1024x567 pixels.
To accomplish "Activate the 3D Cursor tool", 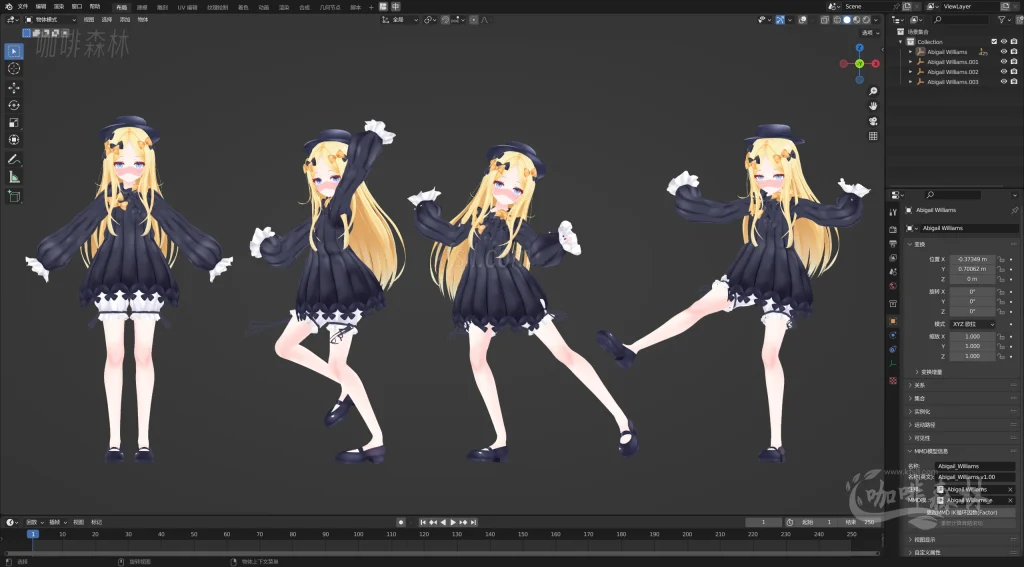I will [14, 69].
